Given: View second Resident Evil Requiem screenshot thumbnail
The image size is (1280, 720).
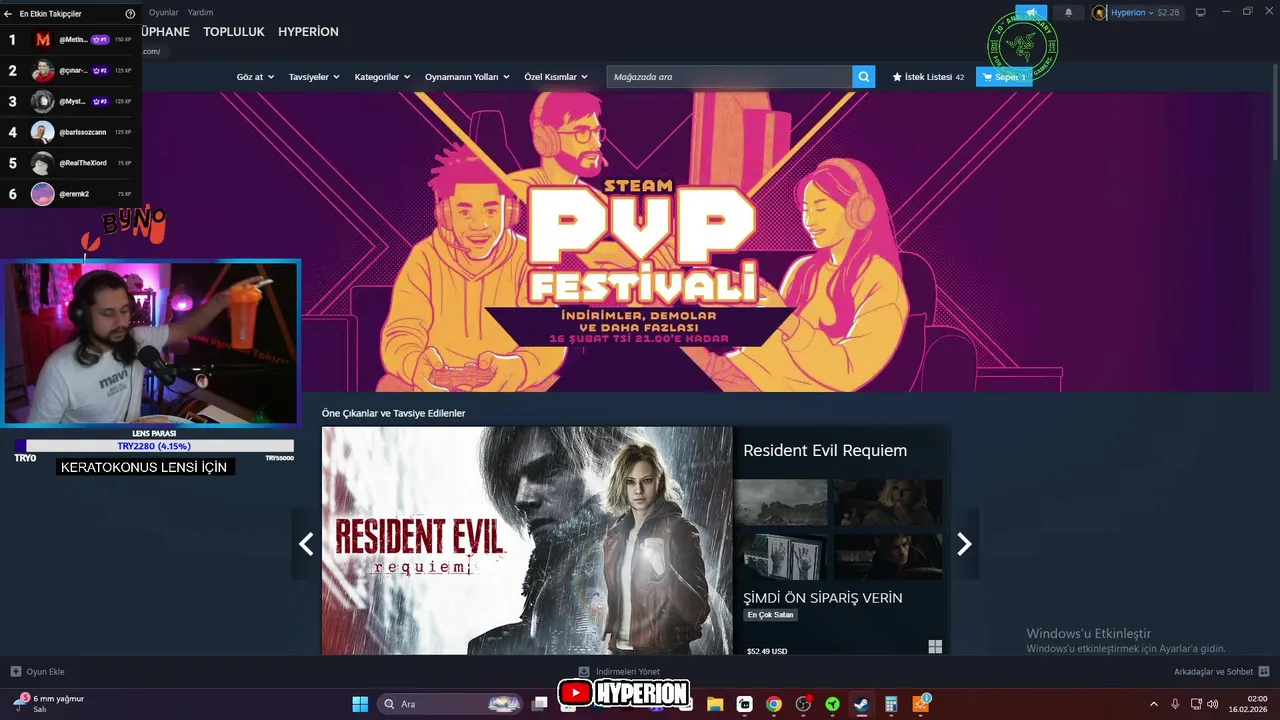Looking at the screenshot, I should [888, 502].
